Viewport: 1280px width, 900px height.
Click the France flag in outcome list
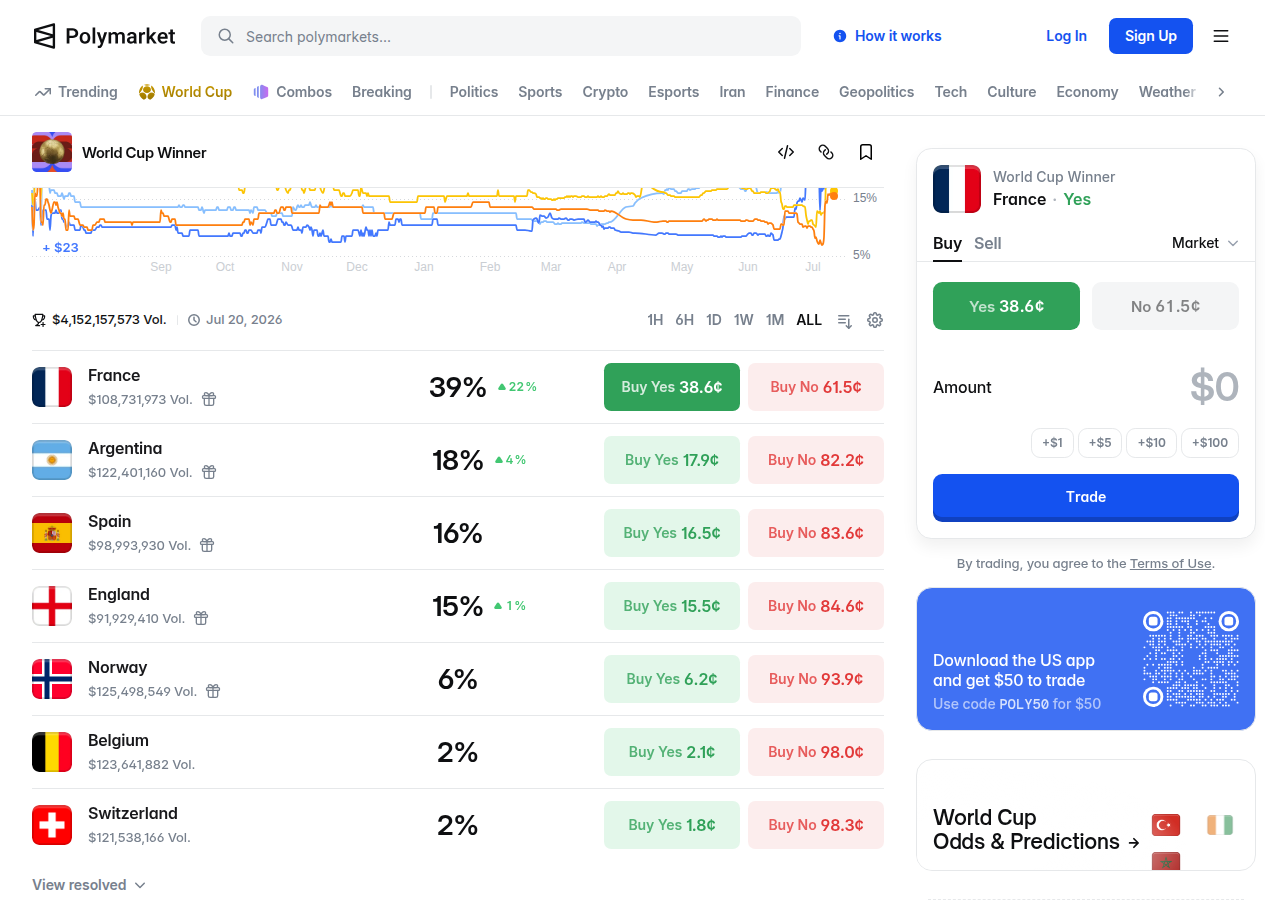click(52, 387)
